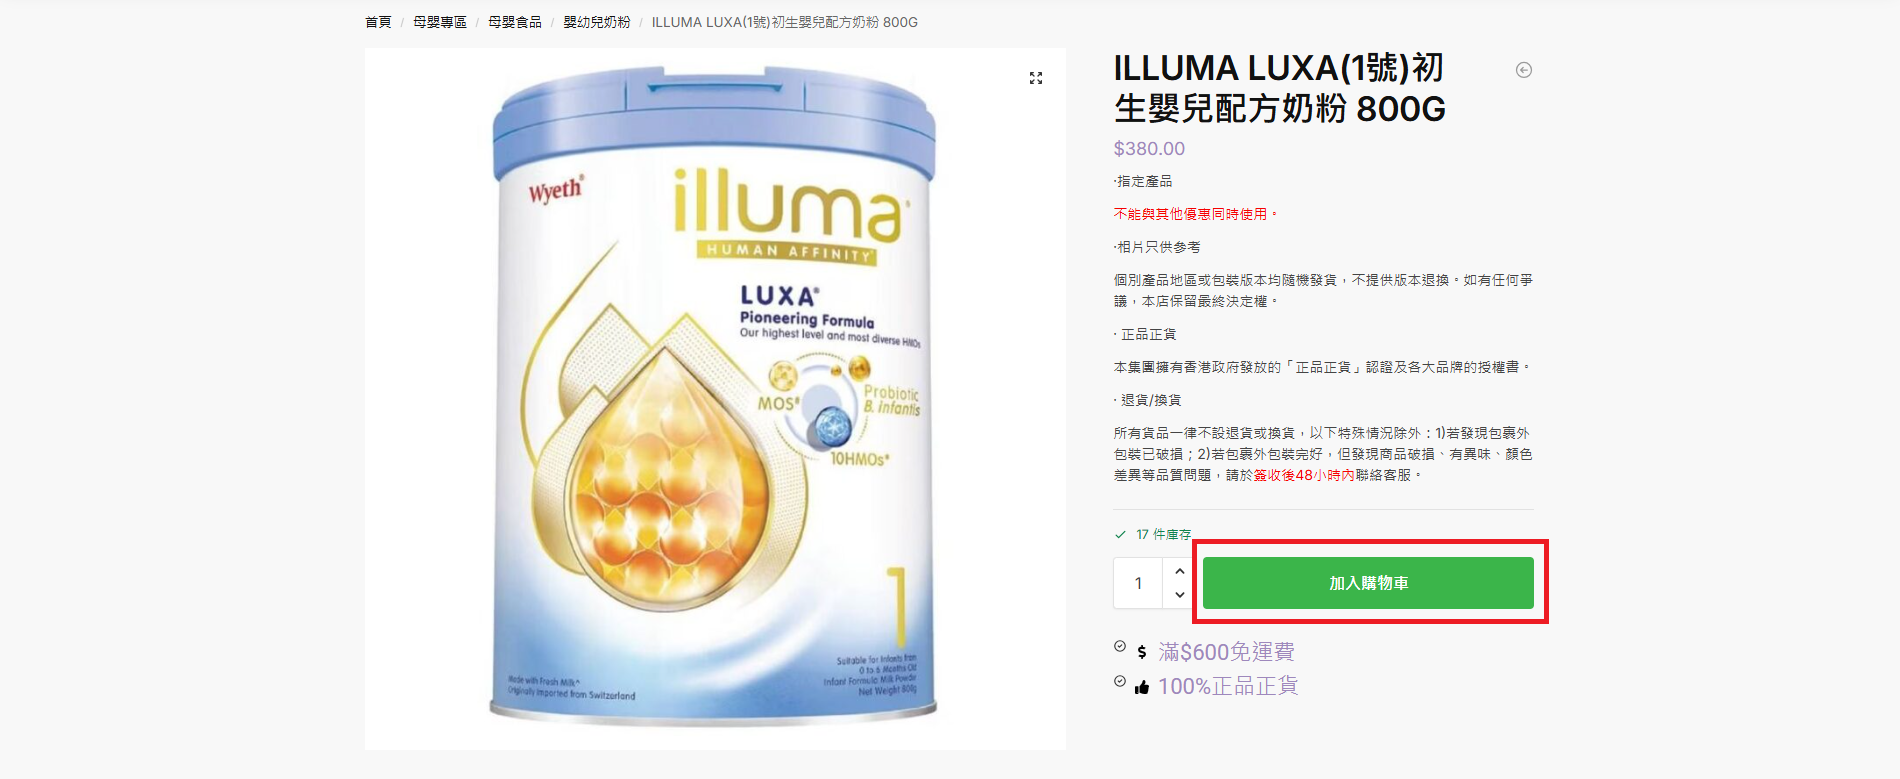The height and width of the screenshot is (779, 1900).
Task: Go to 首頁 in the breadcrumb
Action: pyautogui.click(x=378, y=22)
